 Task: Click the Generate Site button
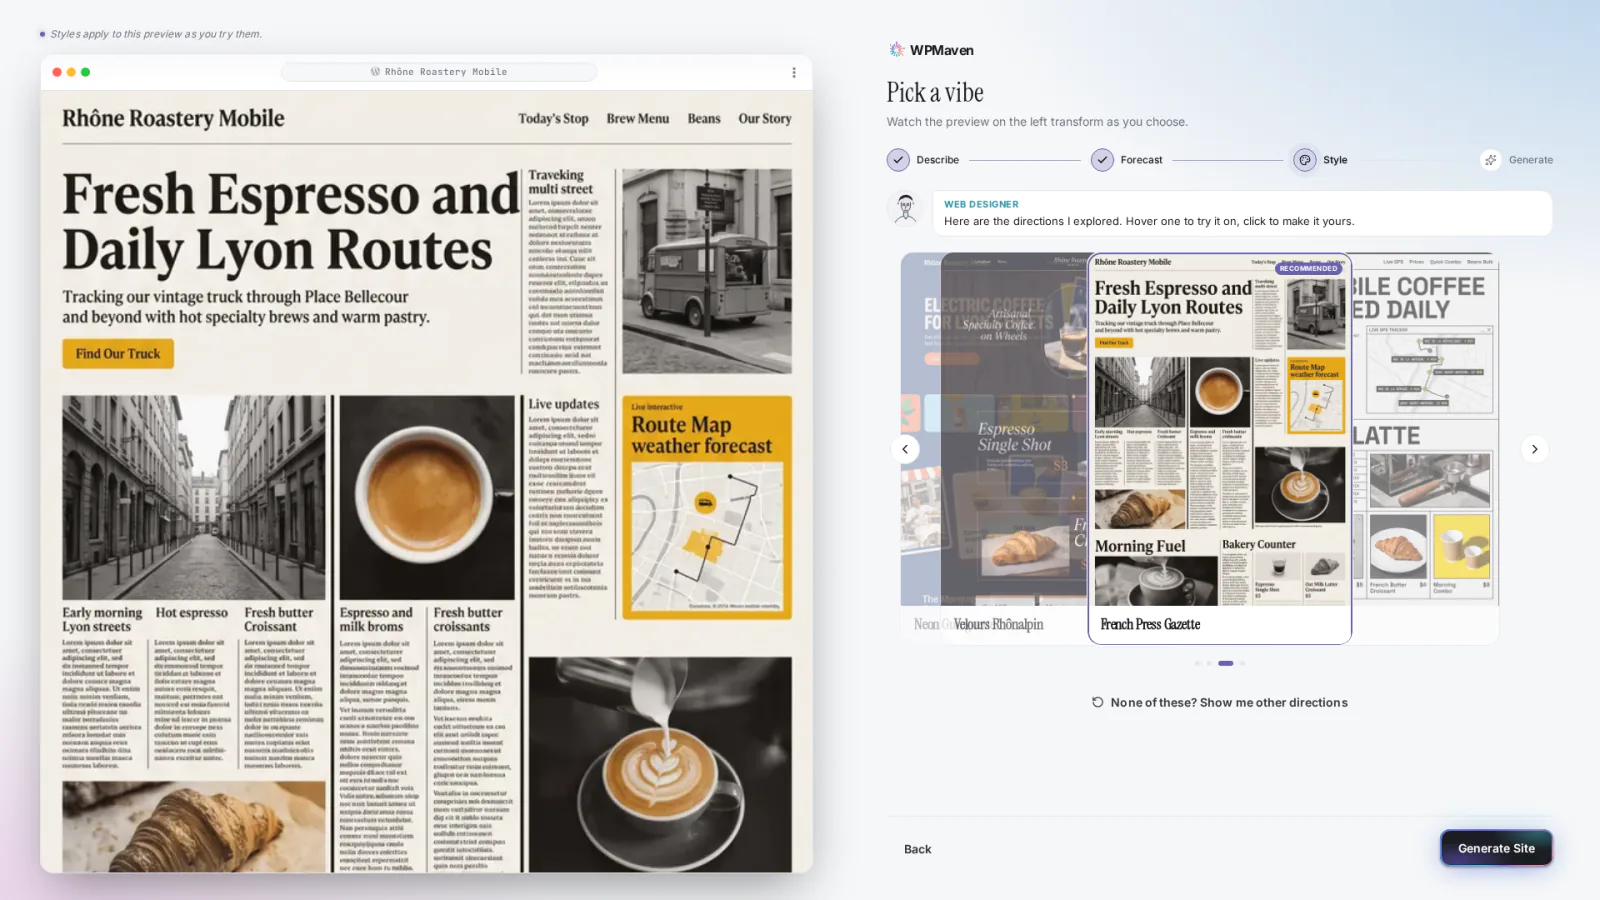click(1496, 848)
